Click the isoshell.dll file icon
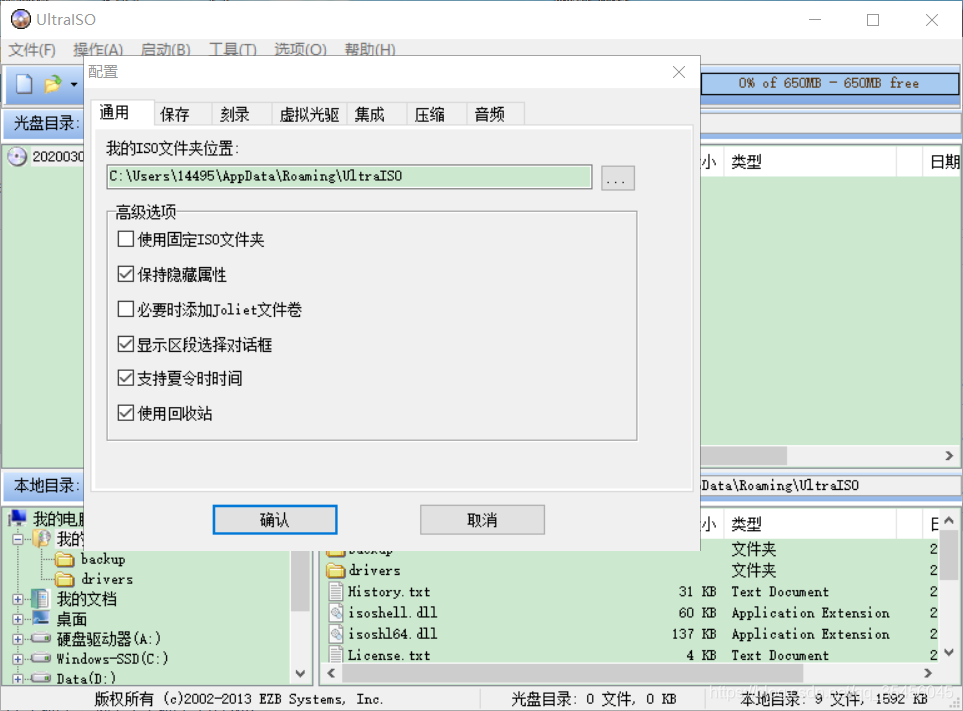This screenshot has height=711, width=963. (x=335, y=612)
